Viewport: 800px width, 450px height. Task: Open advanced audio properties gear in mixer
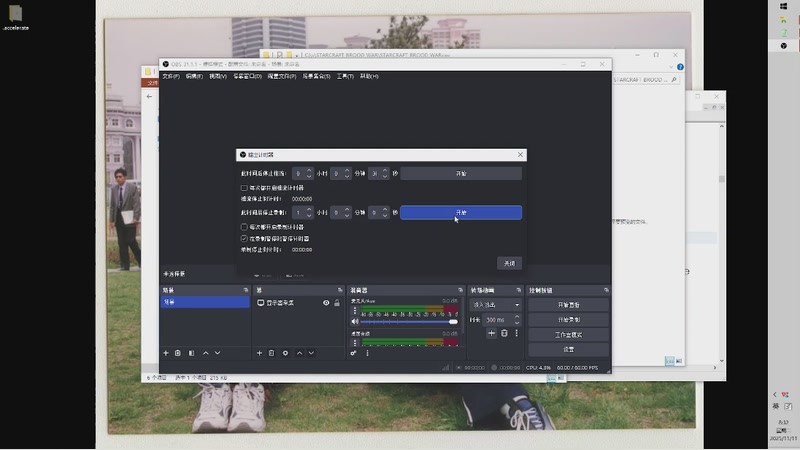(x=354, y=353)
